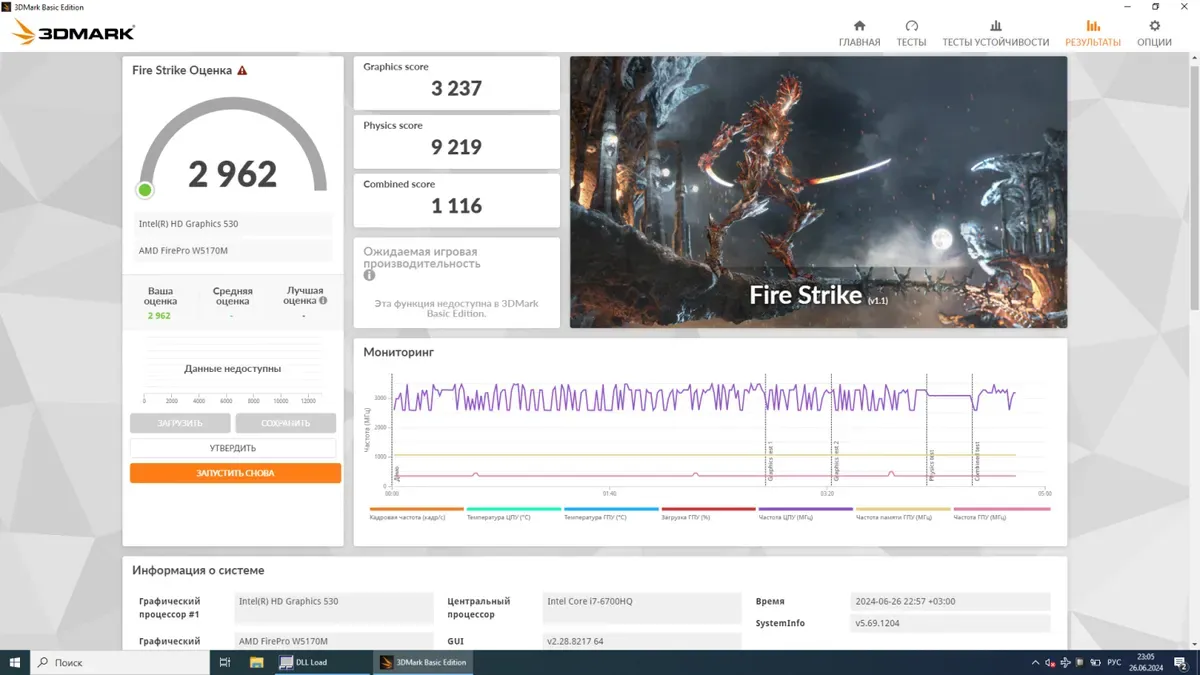Screen dimensions: 1200x675
Task: Open File Explorer from the taskbar
Action: [256, 662]
